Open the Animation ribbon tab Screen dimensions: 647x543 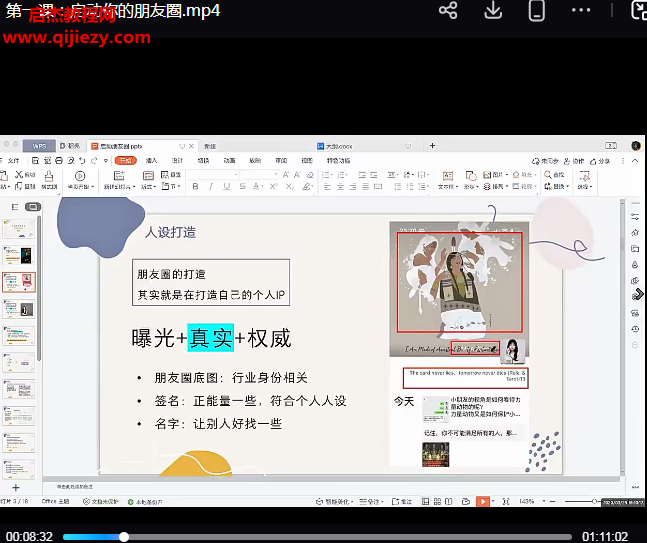[229, 161]
